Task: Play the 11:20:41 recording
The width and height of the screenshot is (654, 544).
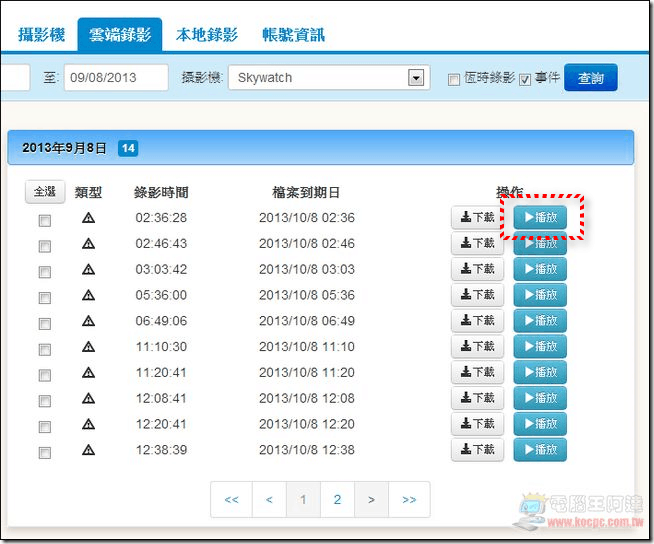Action: click(540, 372)
